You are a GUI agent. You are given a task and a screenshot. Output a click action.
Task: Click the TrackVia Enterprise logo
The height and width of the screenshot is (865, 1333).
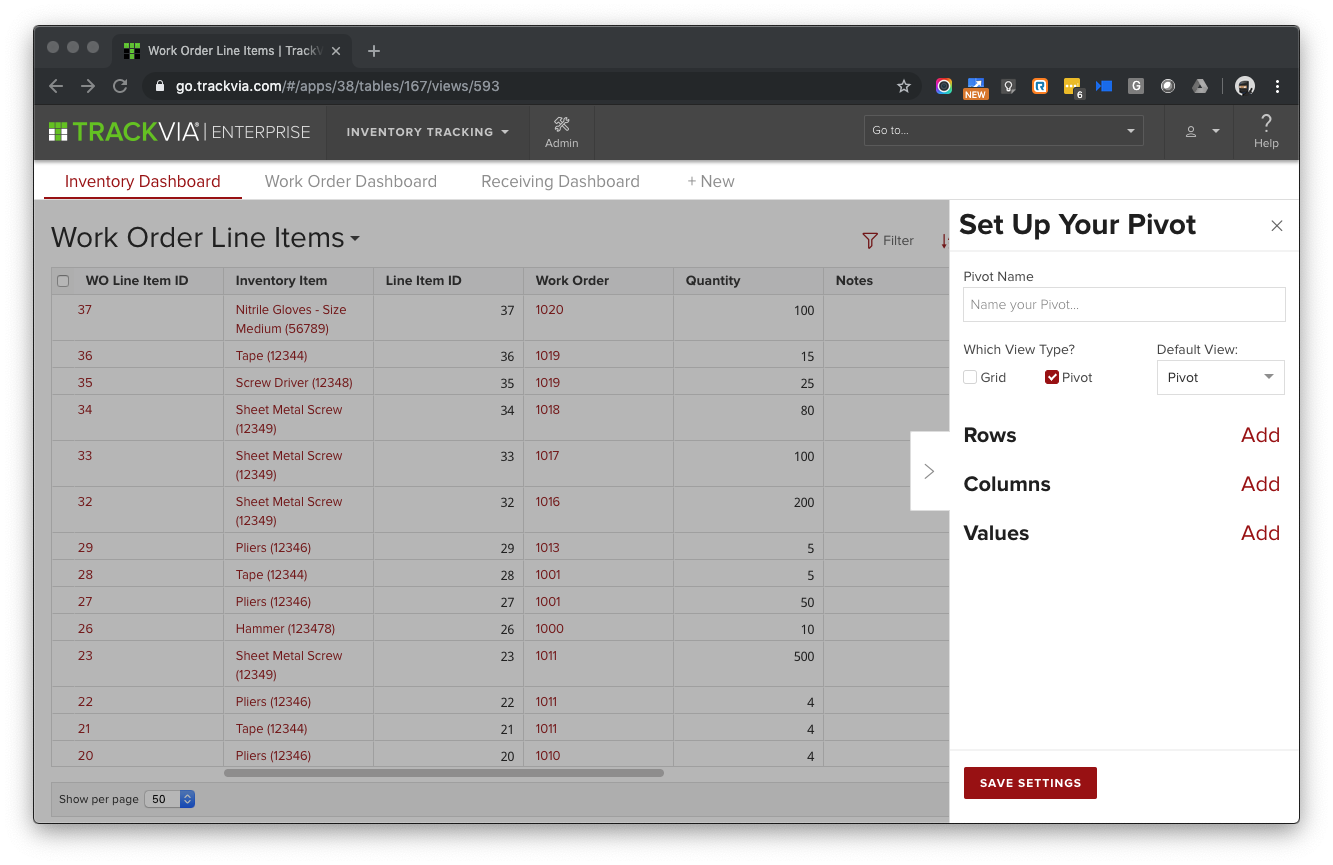[x=179, y=132]
